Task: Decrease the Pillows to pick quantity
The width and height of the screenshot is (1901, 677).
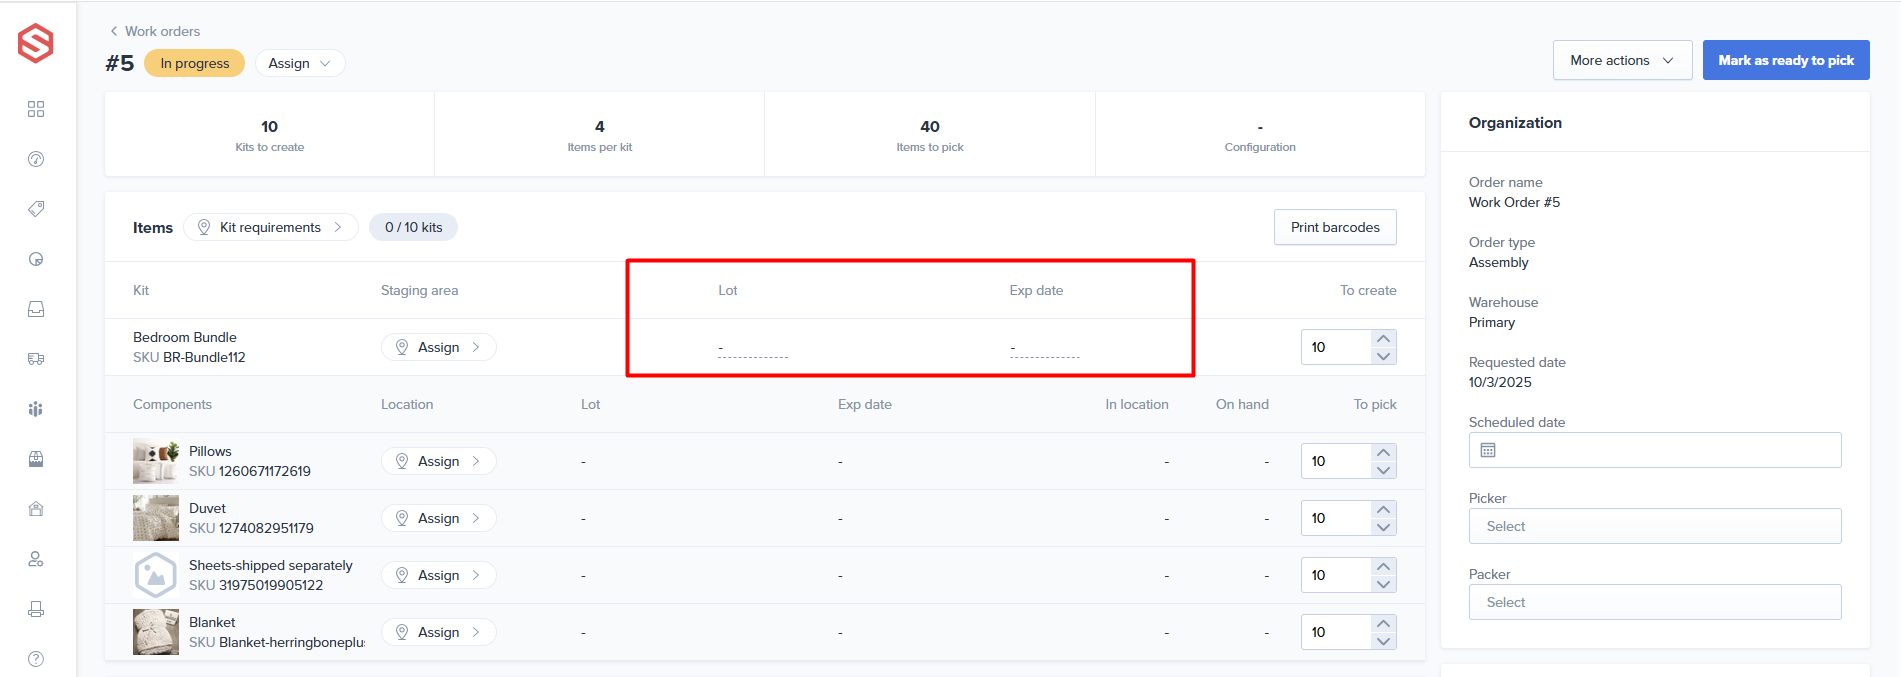Action: pos(1383,471)
